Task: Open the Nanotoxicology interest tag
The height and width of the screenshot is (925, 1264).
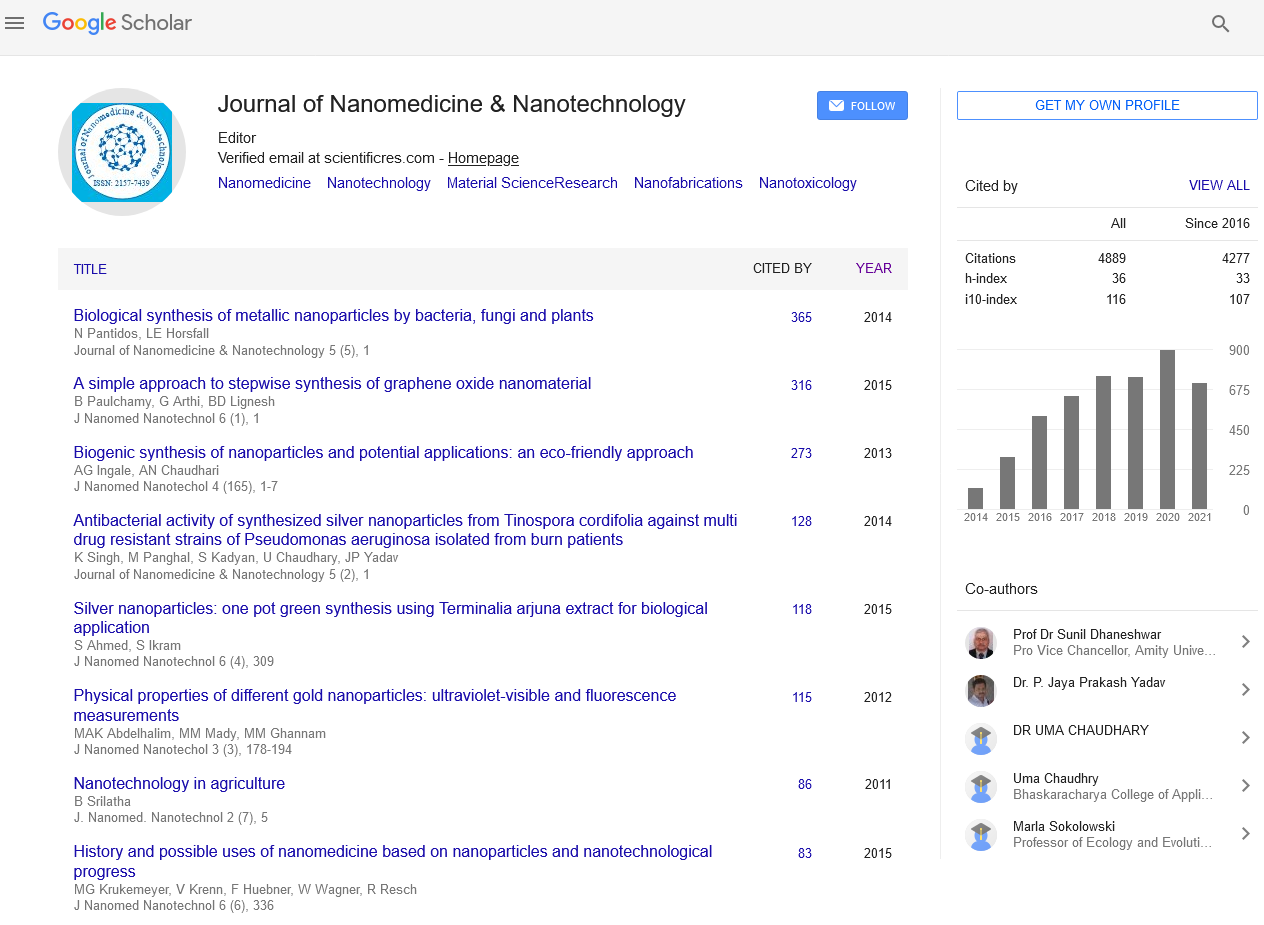Action: coord(807,183)
